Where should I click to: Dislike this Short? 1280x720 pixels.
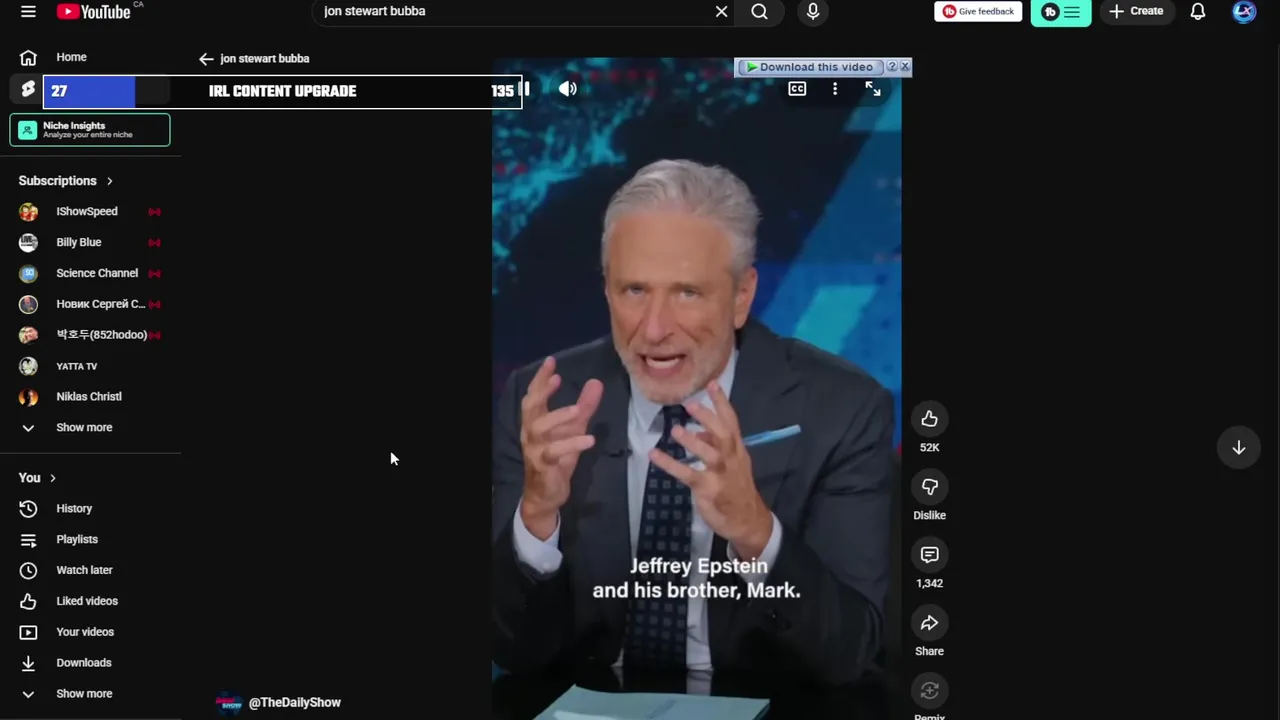[x=930, y=487]
